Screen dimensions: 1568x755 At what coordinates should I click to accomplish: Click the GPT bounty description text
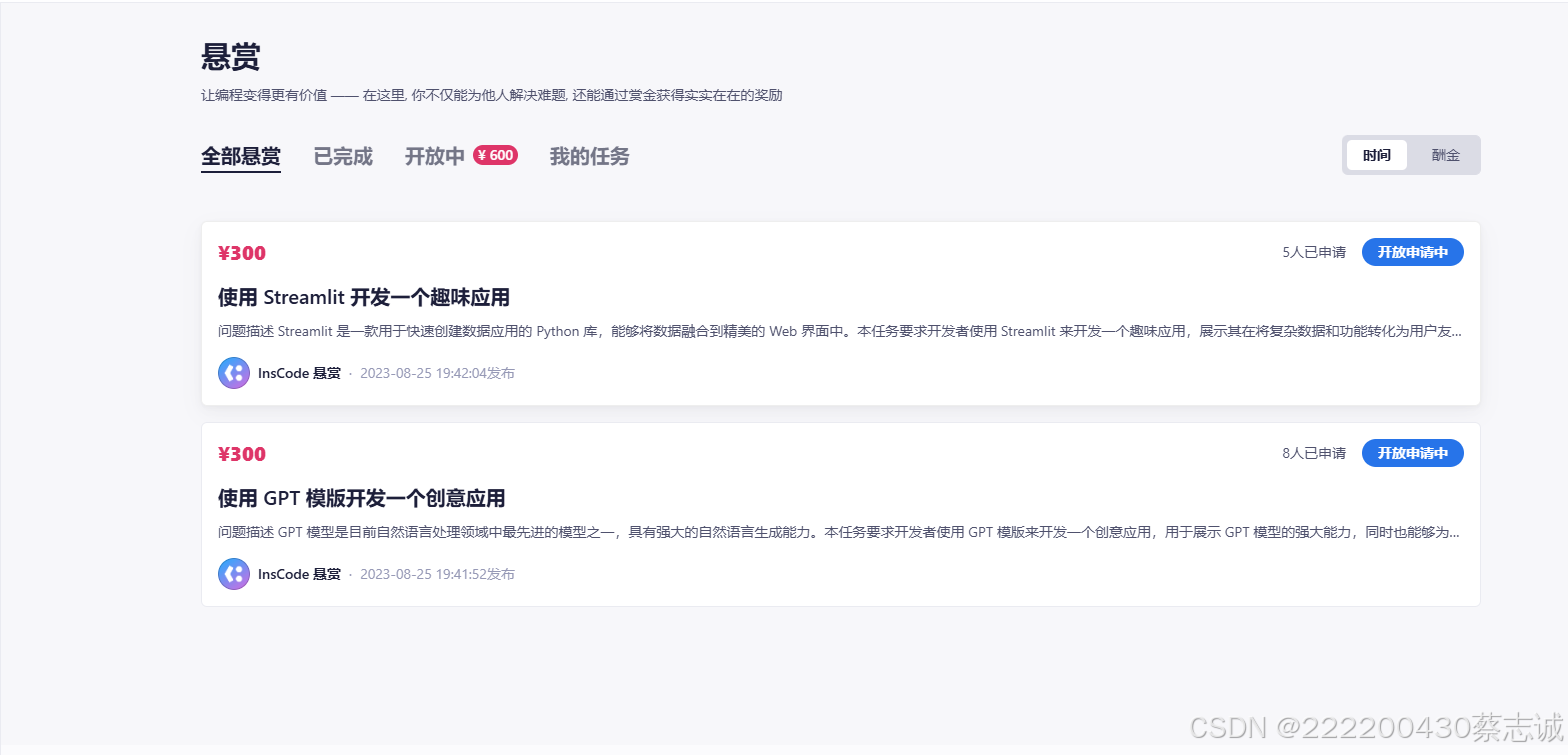[840, 532]
